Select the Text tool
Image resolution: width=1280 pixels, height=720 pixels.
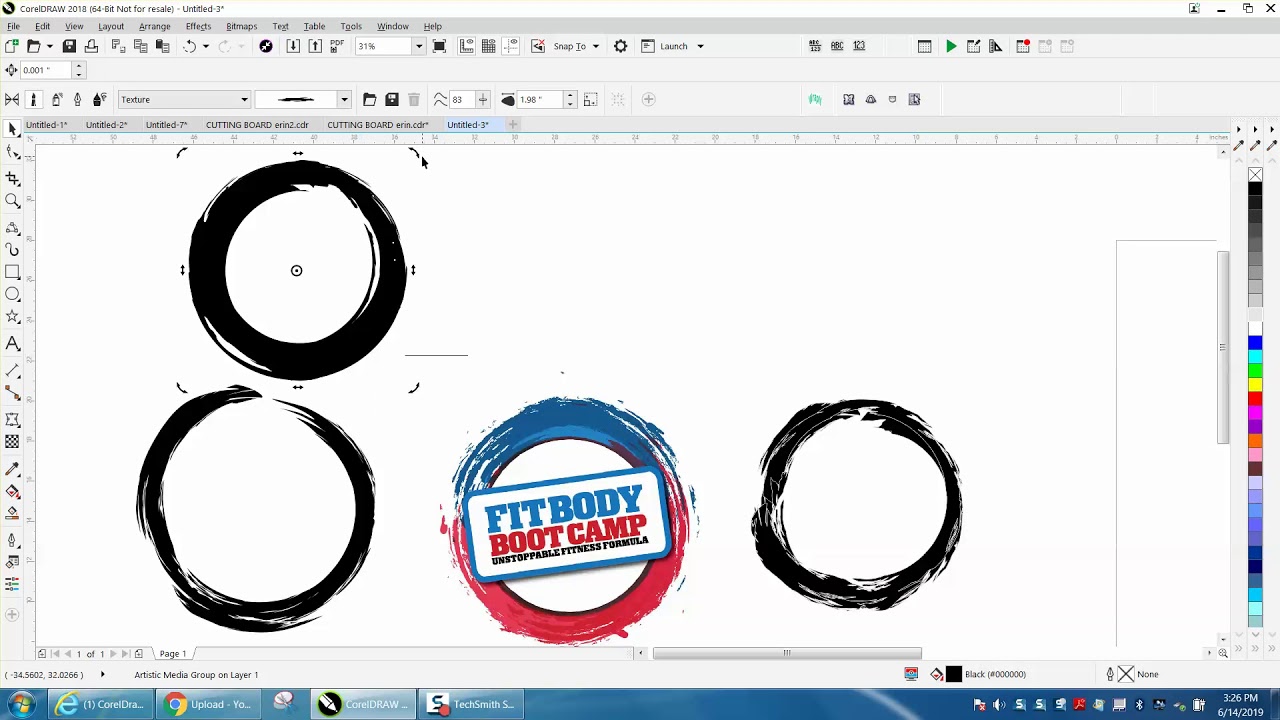tap(12, 344)
